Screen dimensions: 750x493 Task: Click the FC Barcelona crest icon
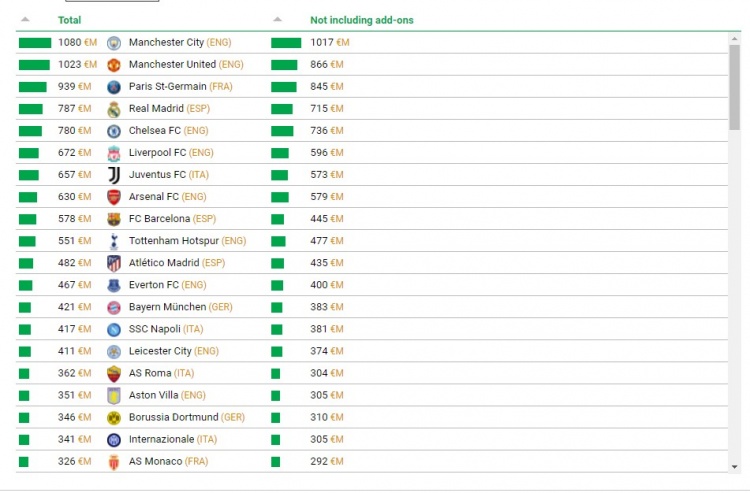pyautogui.click(x=114, y=219)
